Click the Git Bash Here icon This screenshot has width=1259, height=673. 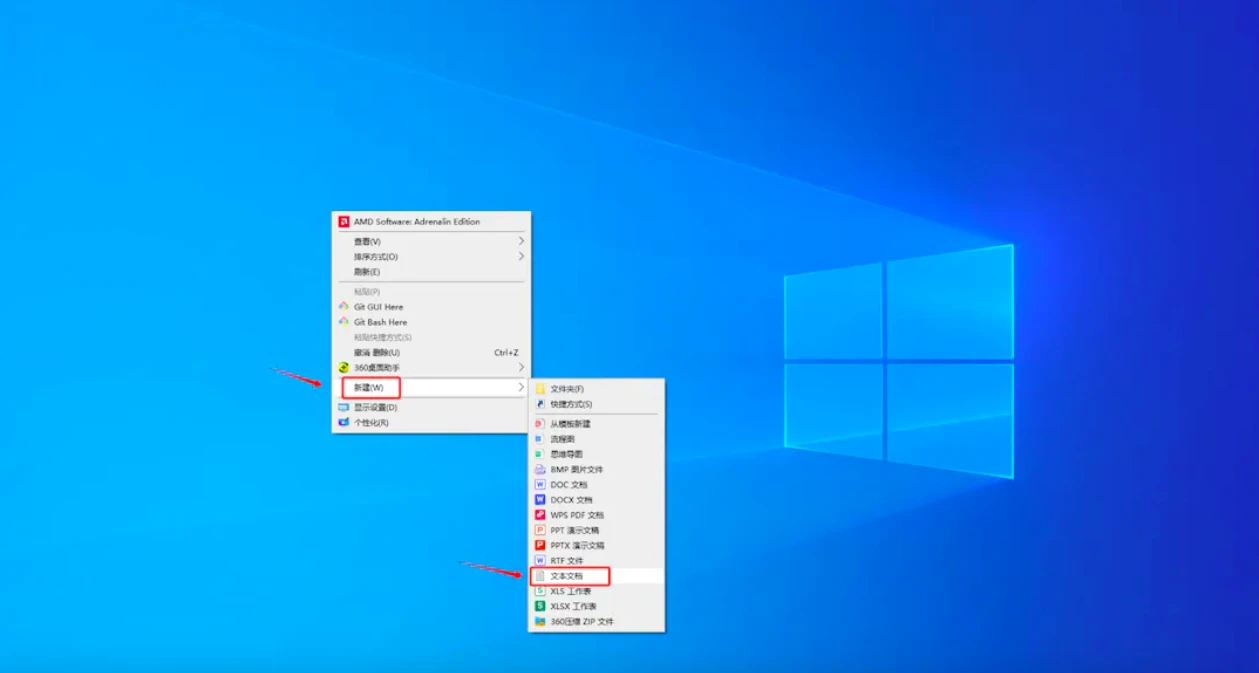tap(344, 322)
